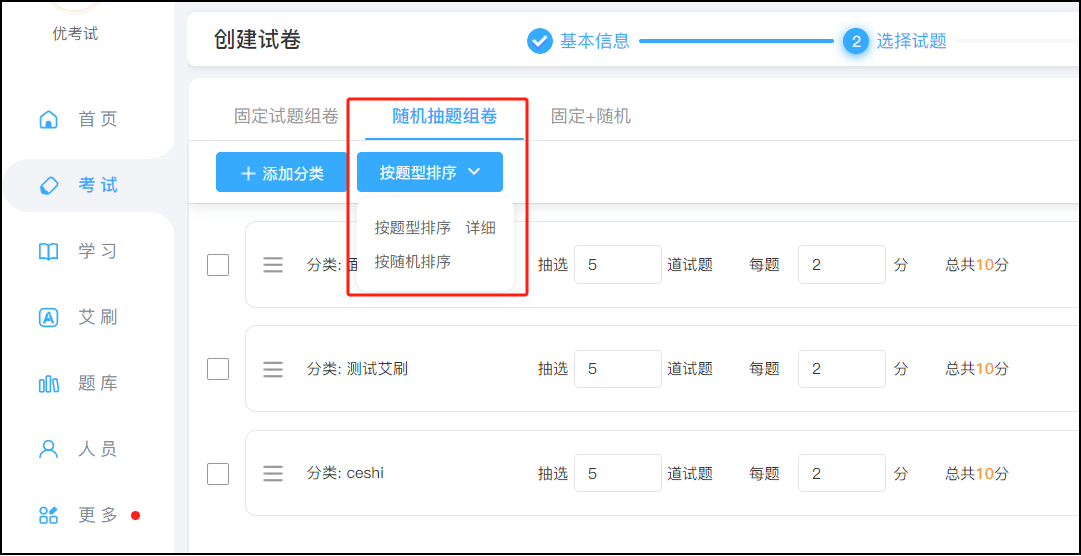Click the chevron arrow on the sort dropdown
The width and height of the screenshot is (1081, 556).
point(474,172)
